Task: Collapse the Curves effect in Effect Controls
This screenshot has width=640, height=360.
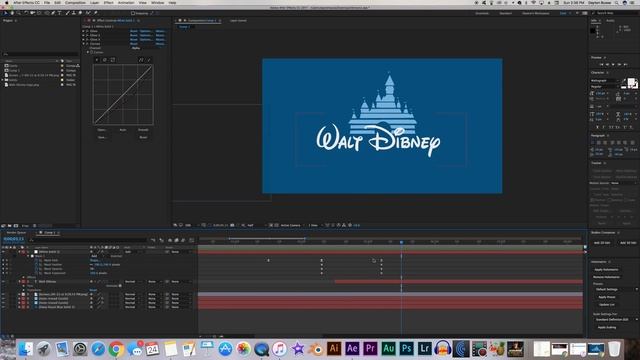Action: pyautogui.click(x=83, y=44)
